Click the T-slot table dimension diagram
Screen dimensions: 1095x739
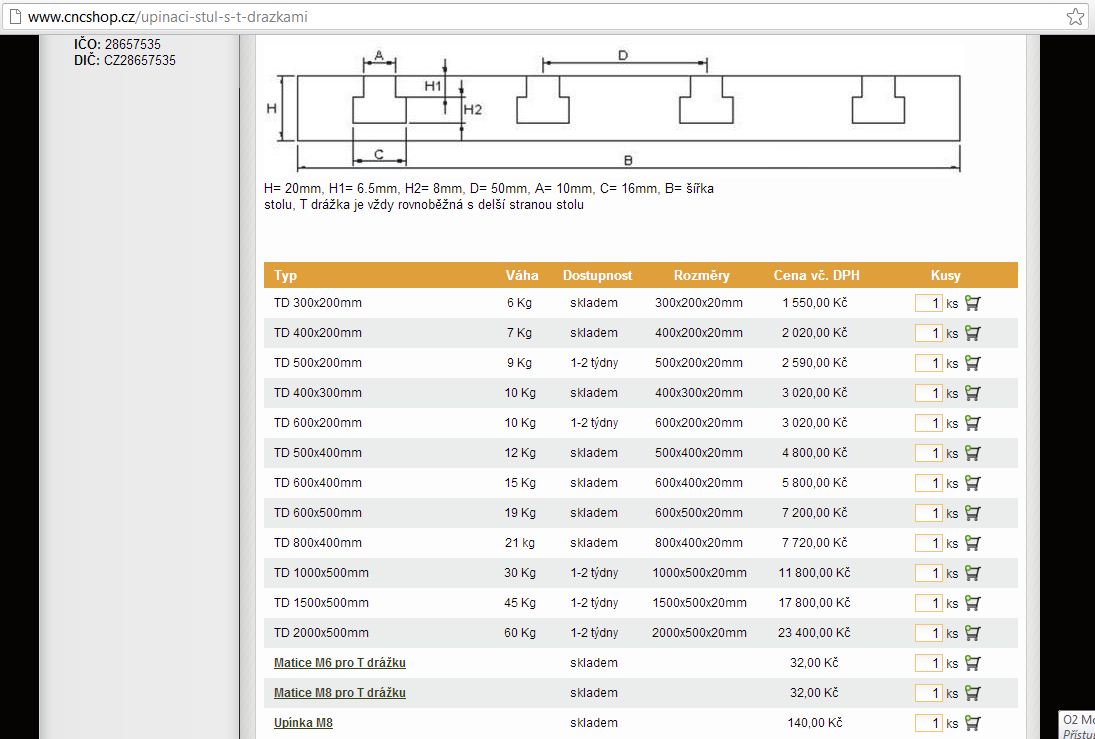click(x=615, y=110)
